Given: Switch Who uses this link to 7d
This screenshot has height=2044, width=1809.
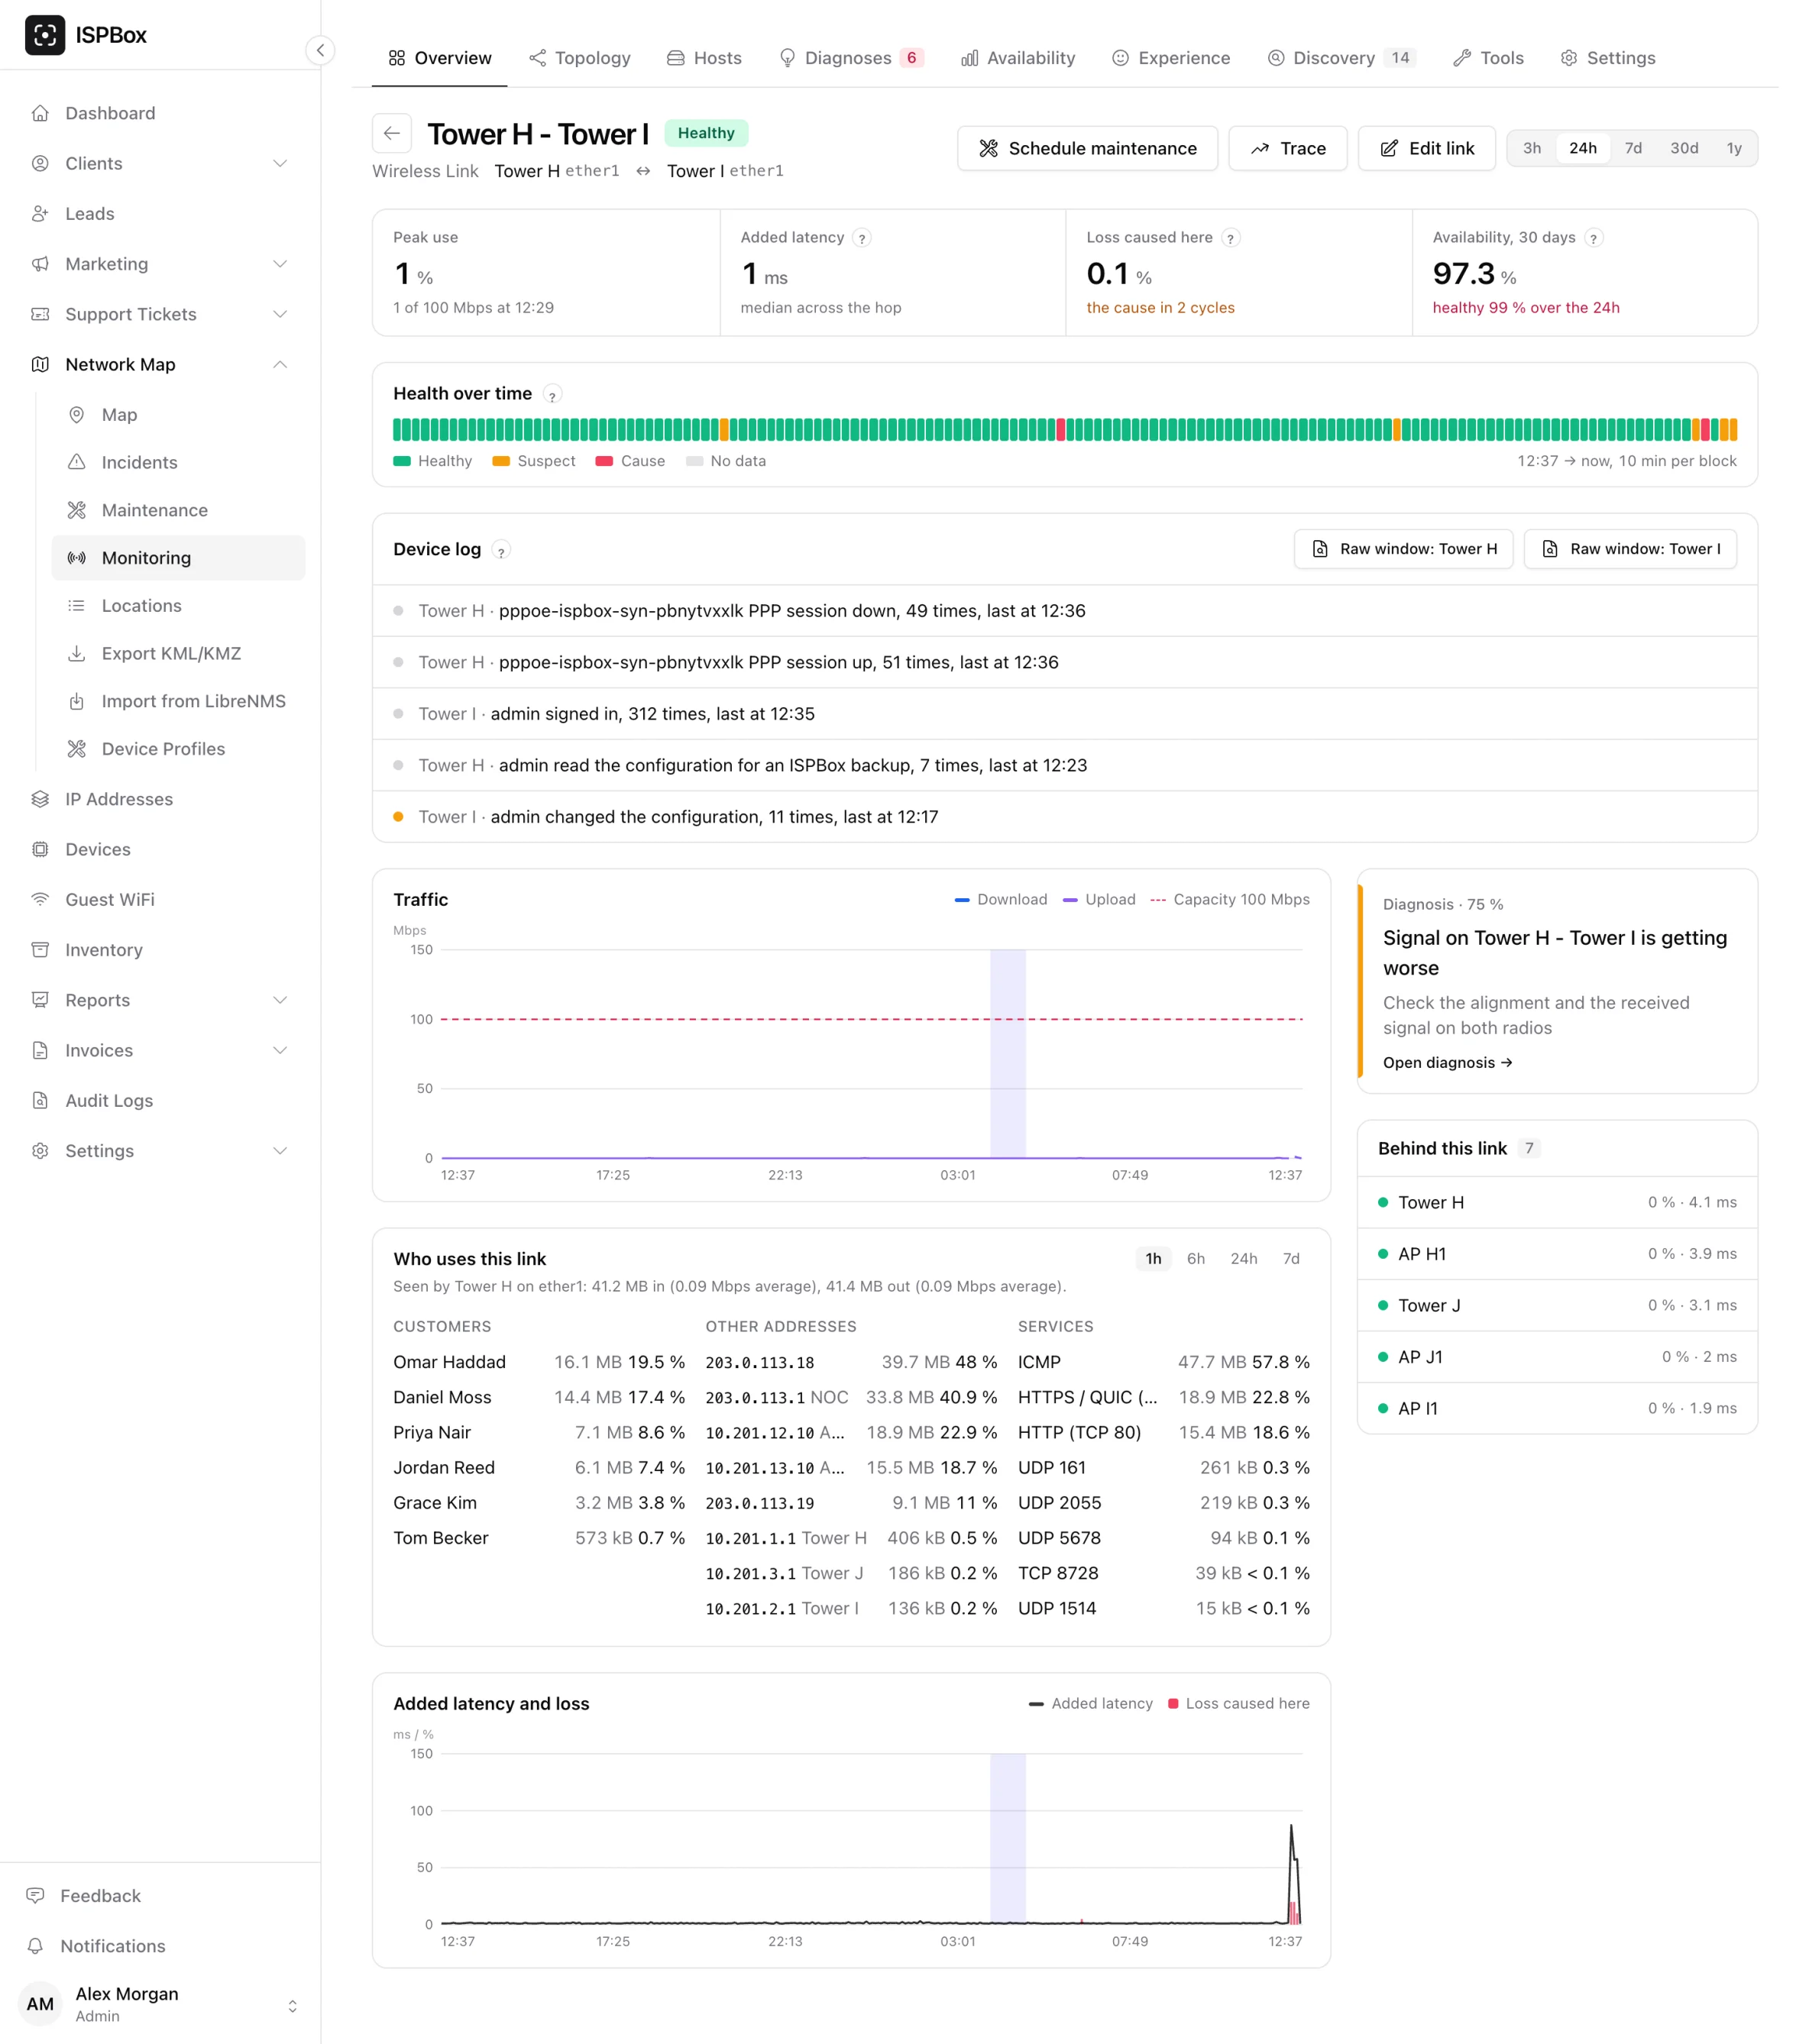Looking at the screenshot, I should click(1291, 1259).
